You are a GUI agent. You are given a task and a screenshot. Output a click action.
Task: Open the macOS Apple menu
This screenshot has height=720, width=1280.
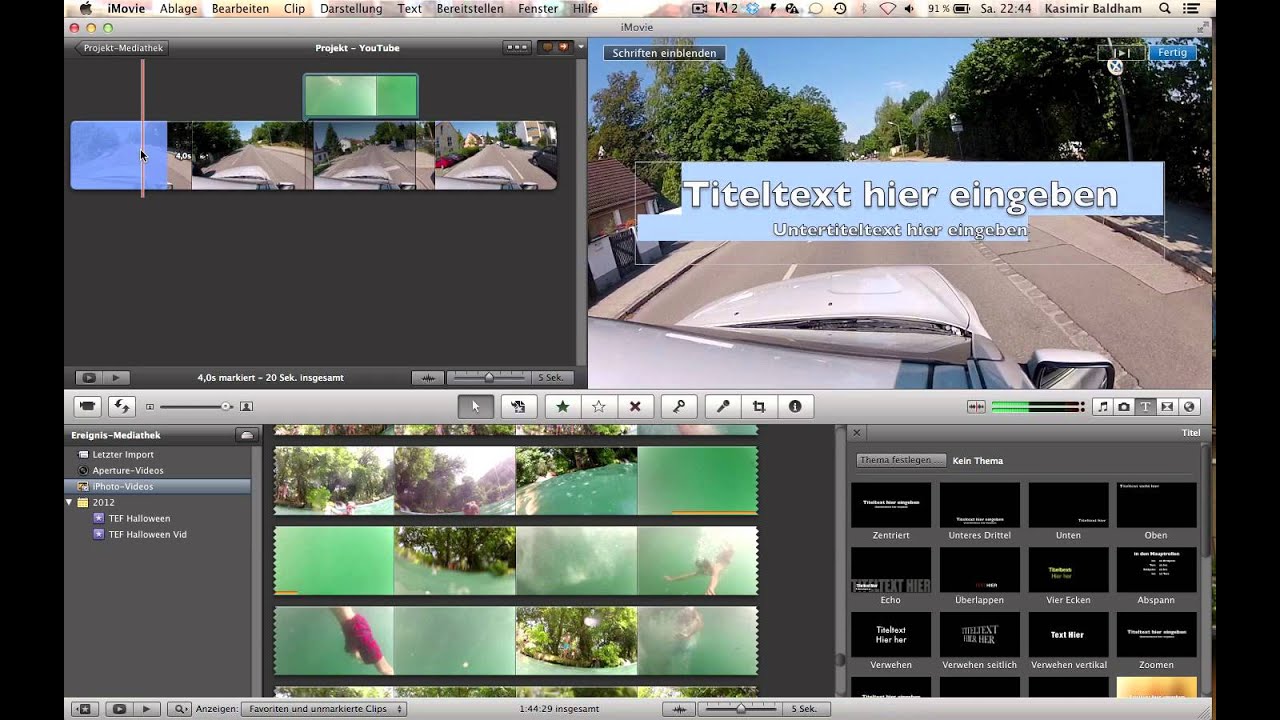pos(86,8)
